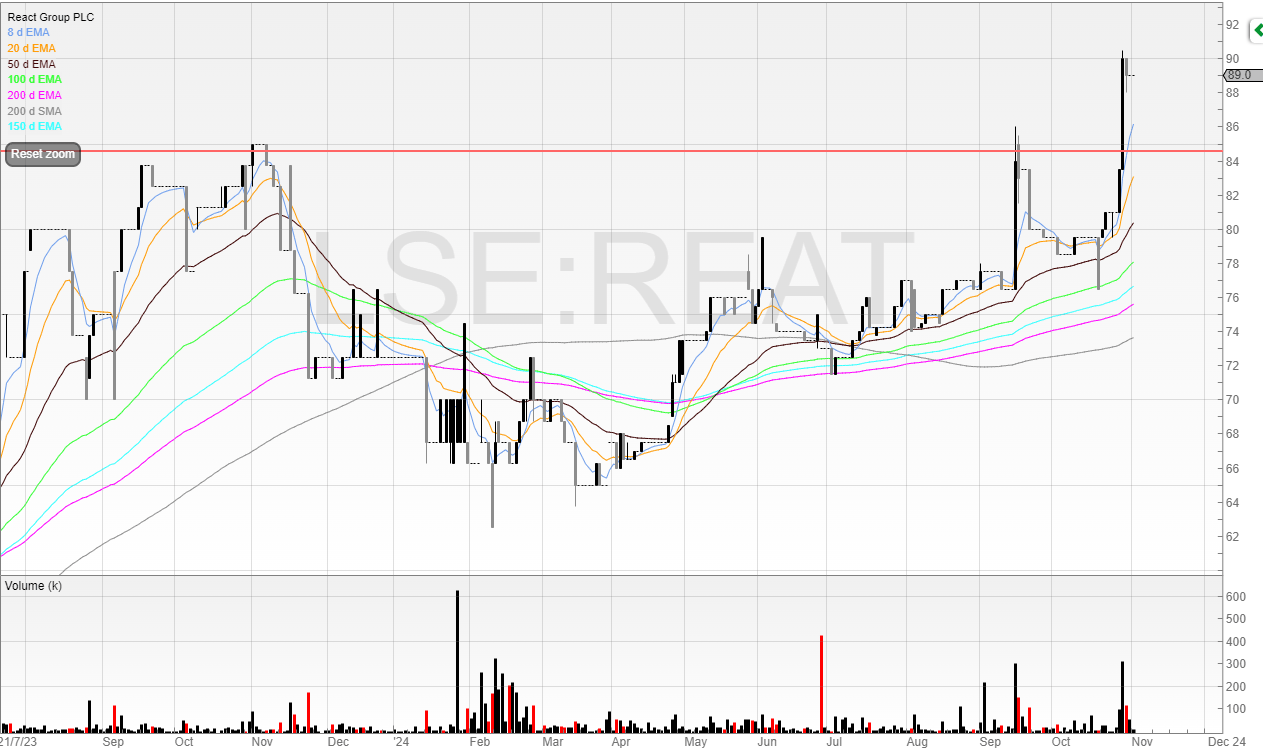Click the Volume (k) panel label

pyautogui.click(x=33, y=585)
